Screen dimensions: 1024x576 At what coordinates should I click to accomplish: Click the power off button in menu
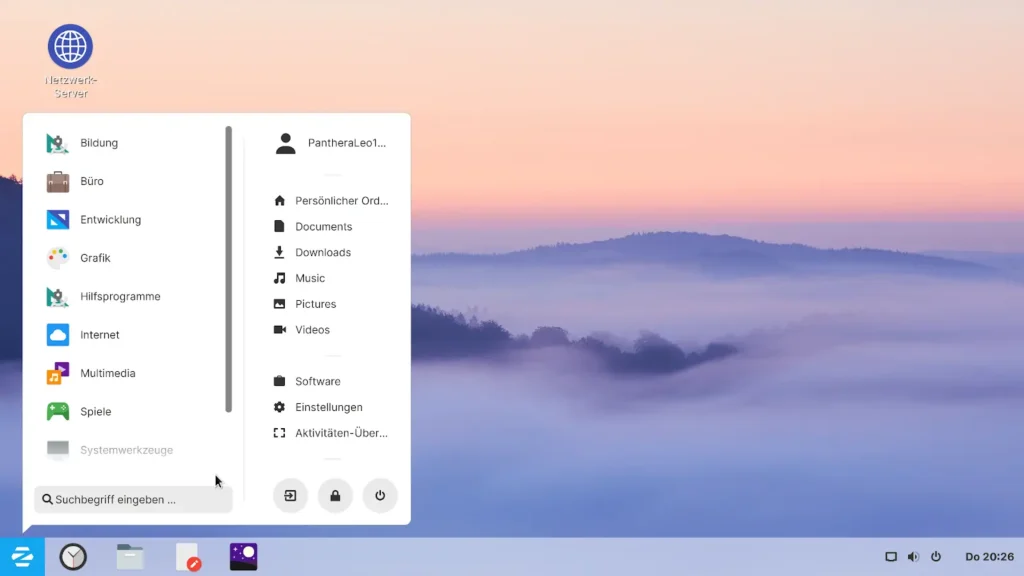[x=380, y=496]
